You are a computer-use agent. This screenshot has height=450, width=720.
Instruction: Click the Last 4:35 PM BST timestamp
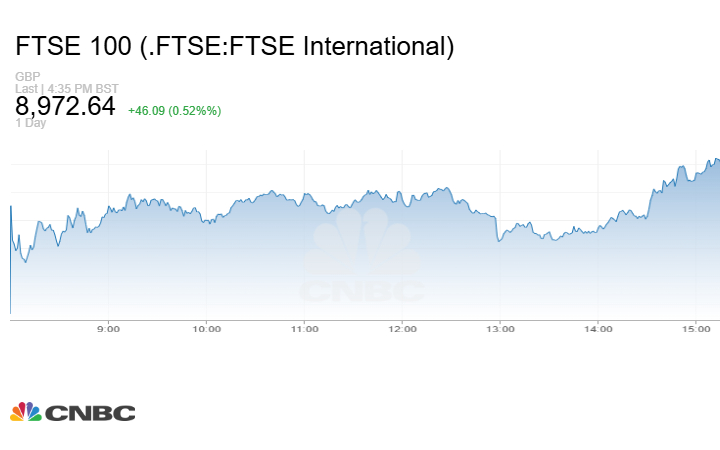click(x=66, y=88)
